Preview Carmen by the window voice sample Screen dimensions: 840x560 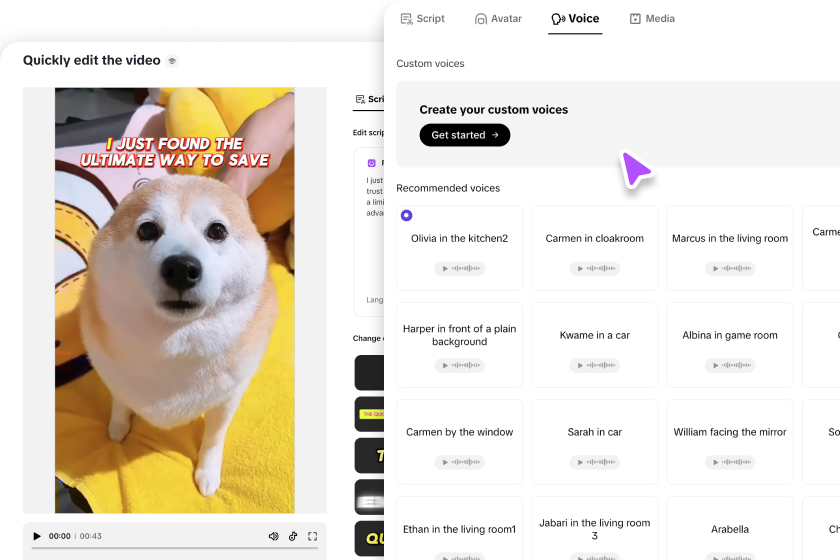460,462
